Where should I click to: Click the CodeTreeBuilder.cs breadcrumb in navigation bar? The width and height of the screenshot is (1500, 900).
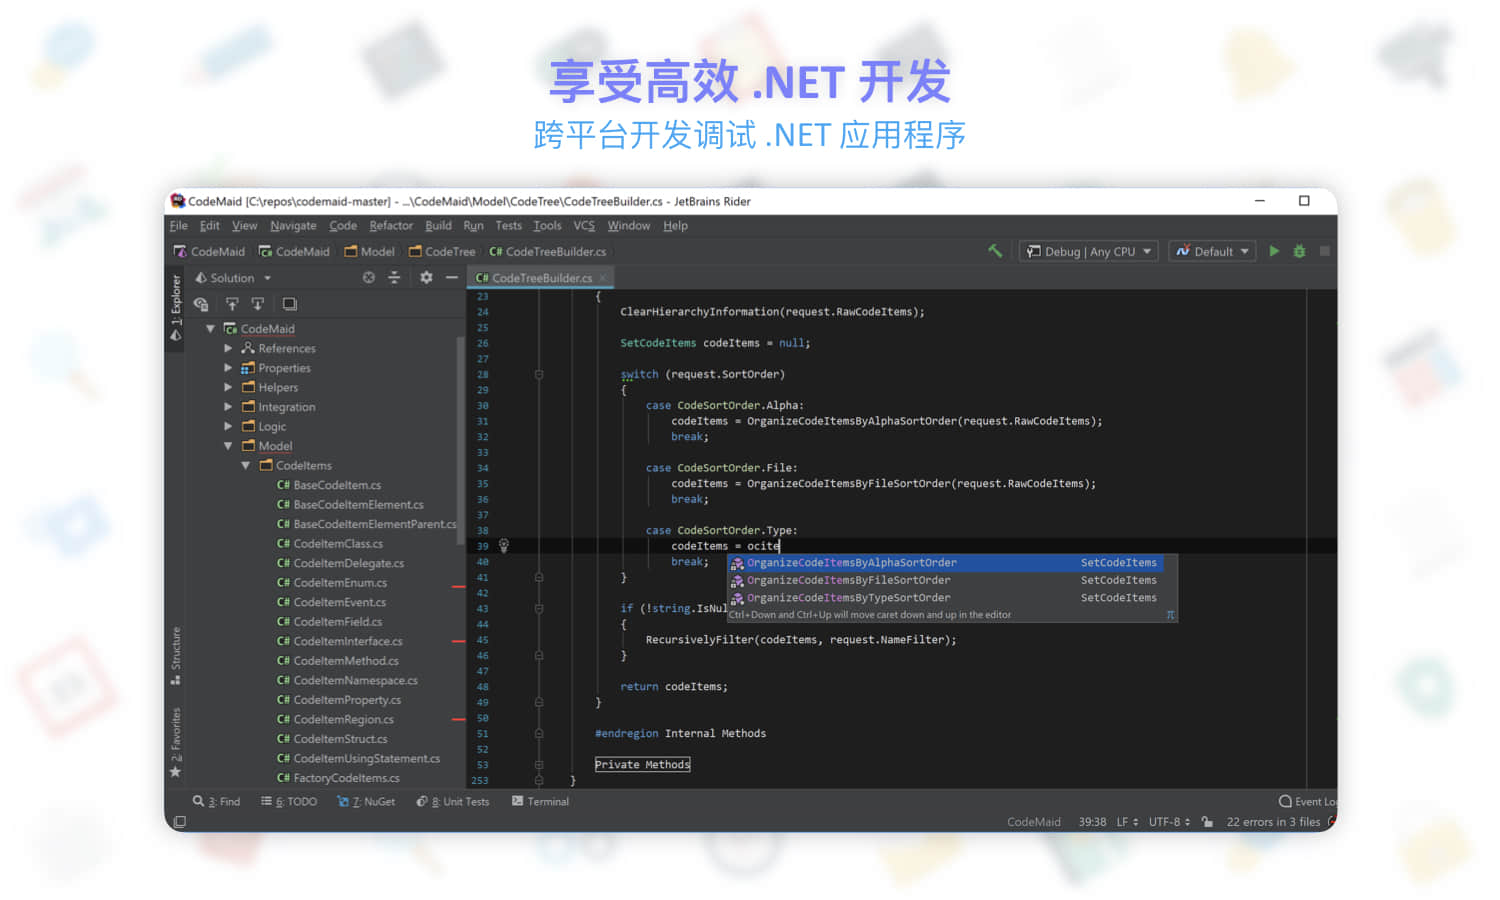(x=548, y=252)
